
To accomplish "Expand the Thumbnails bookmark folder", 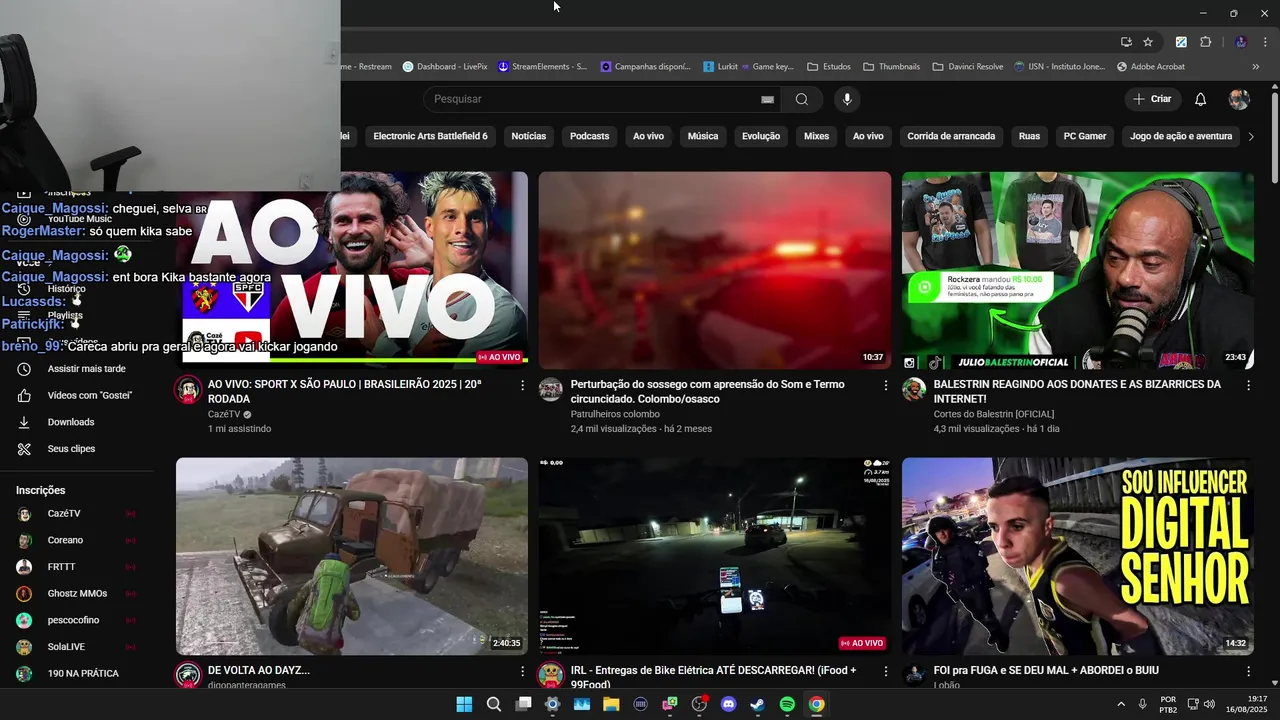I will point(891,67).
